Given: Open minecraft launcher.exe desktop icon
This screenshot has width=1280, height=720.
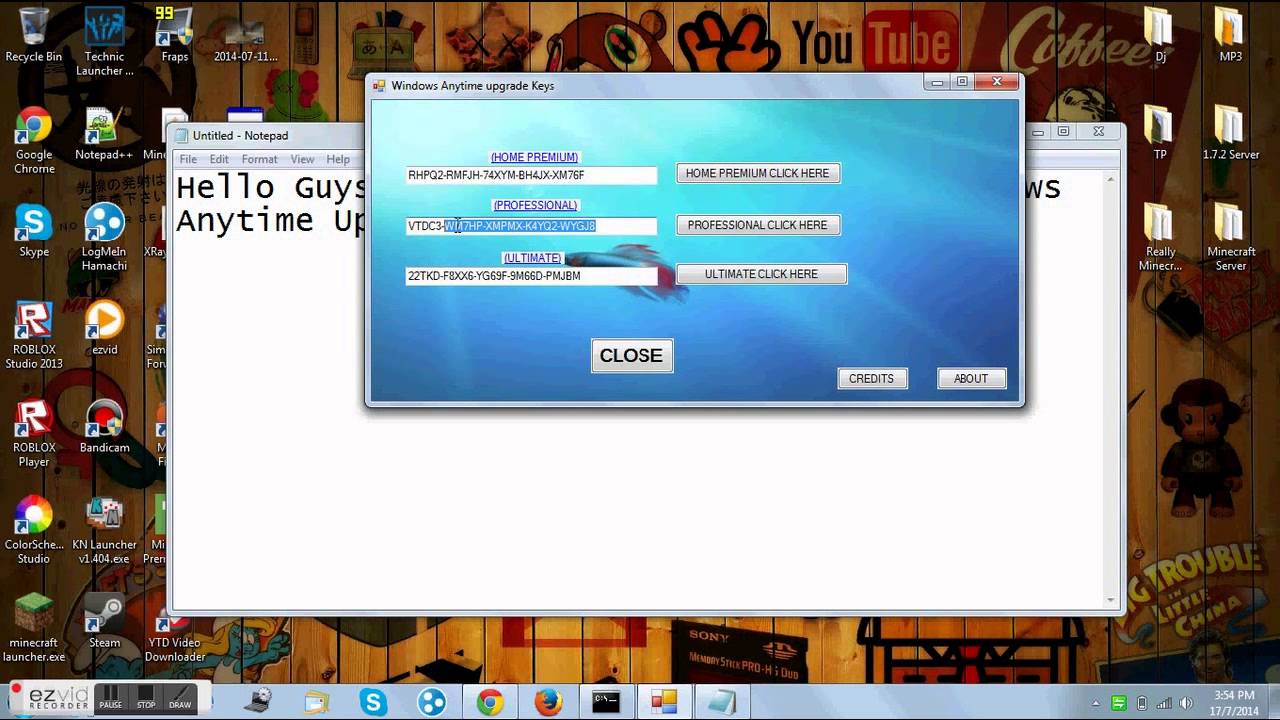Looking at the screenshot, I should point(33,628).
